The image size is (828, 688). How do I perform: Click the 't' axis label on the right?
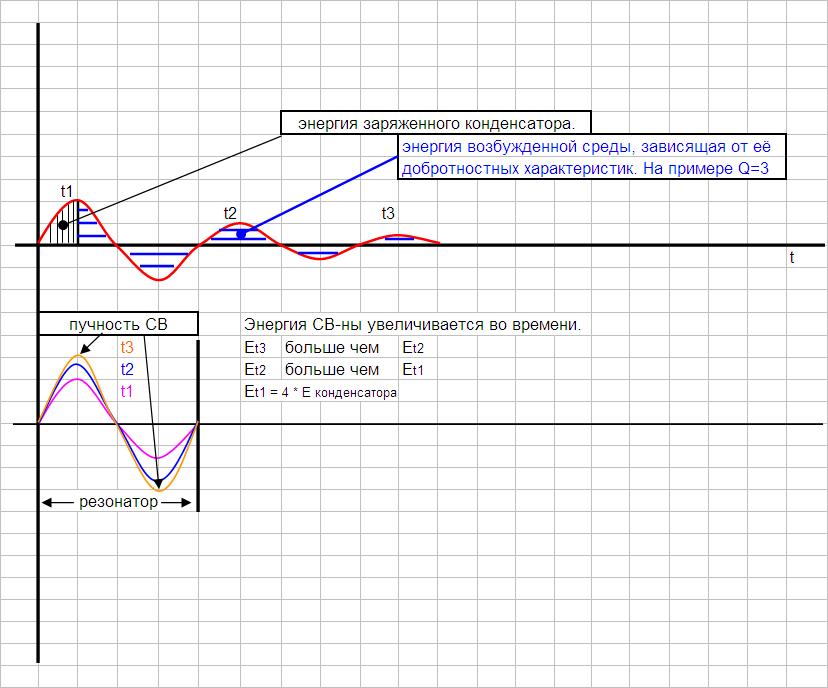point(792,257)
